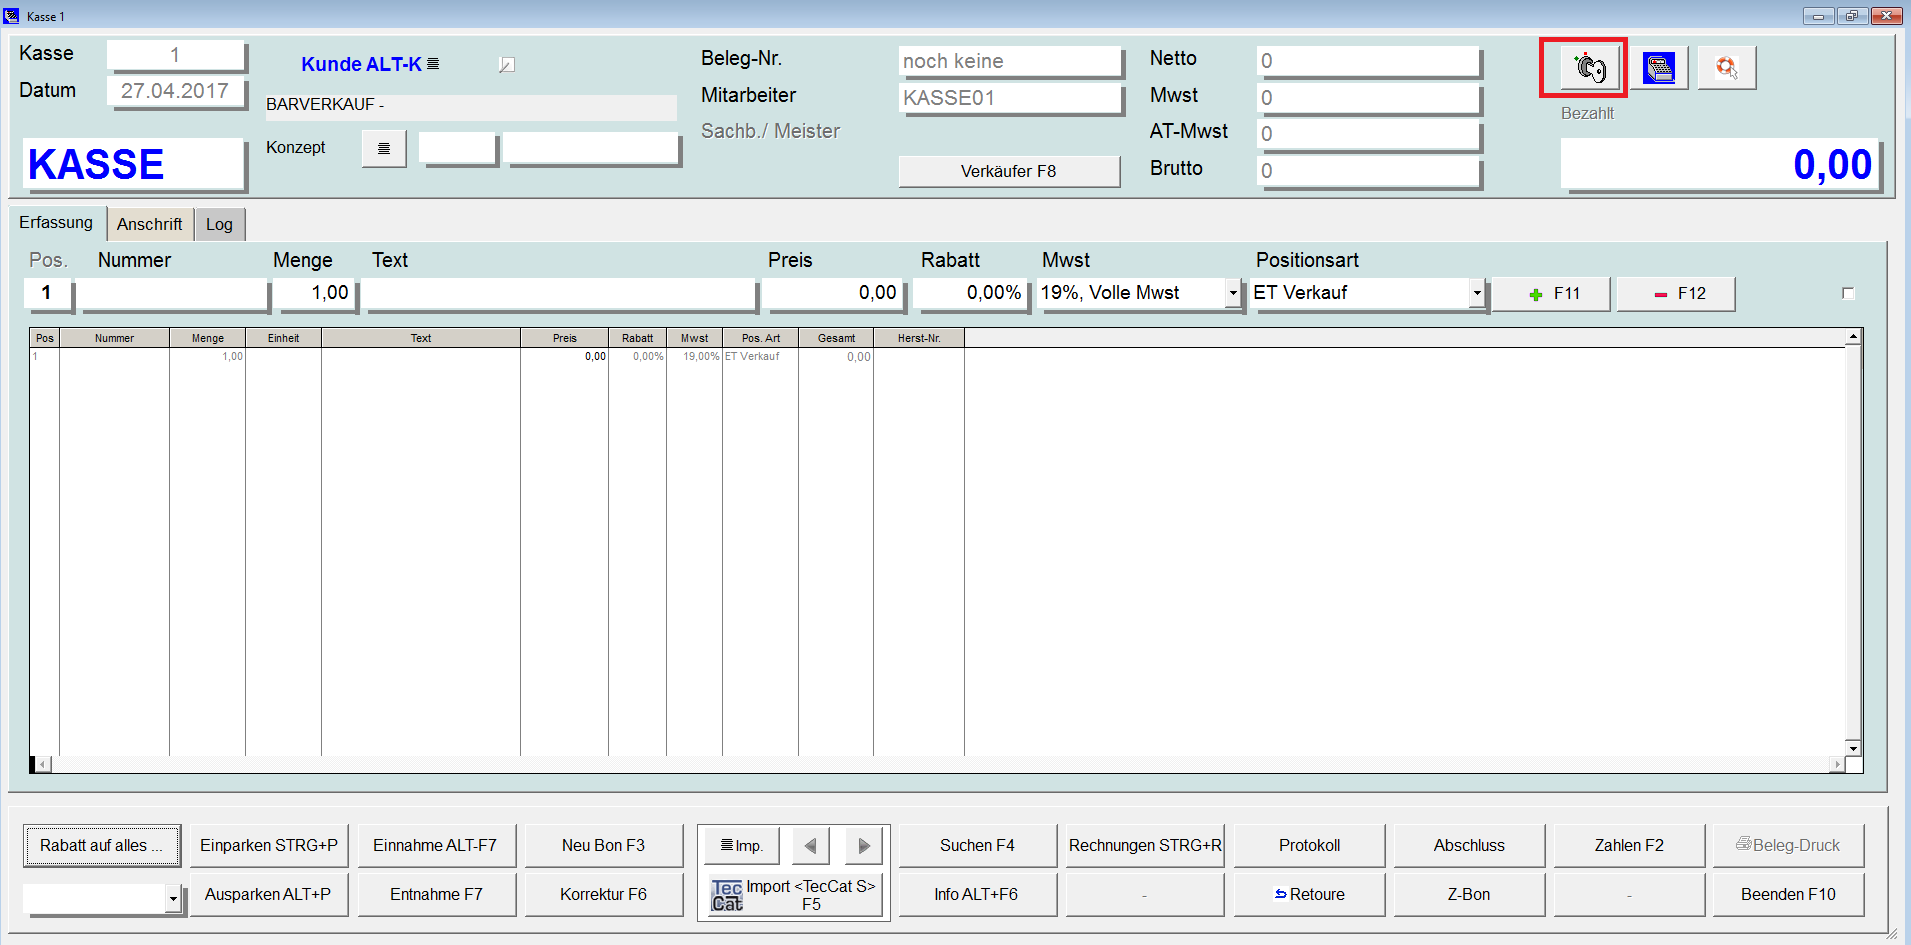Image resolution: width=1911 pixels, height=945 pixels.
Task: Click Entnahme F7 button
Action: click(x=436, y=895)
